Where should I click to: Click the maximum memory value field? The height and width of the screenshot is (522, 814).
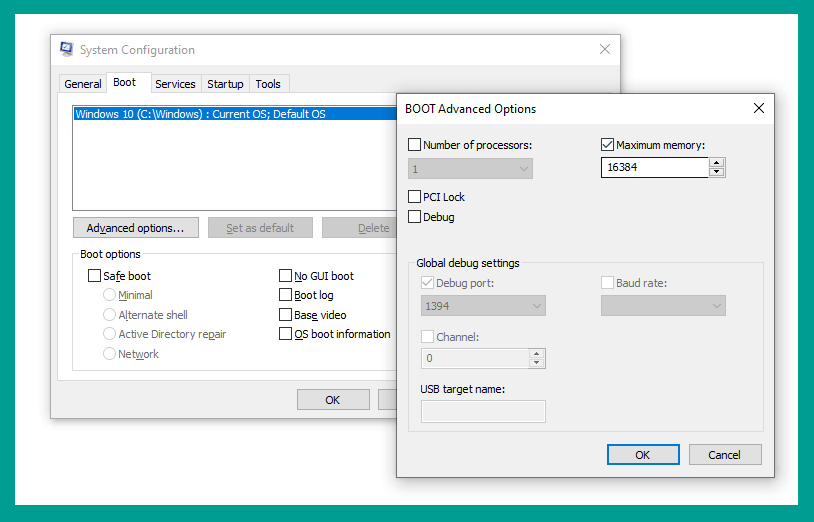[655, 167]
